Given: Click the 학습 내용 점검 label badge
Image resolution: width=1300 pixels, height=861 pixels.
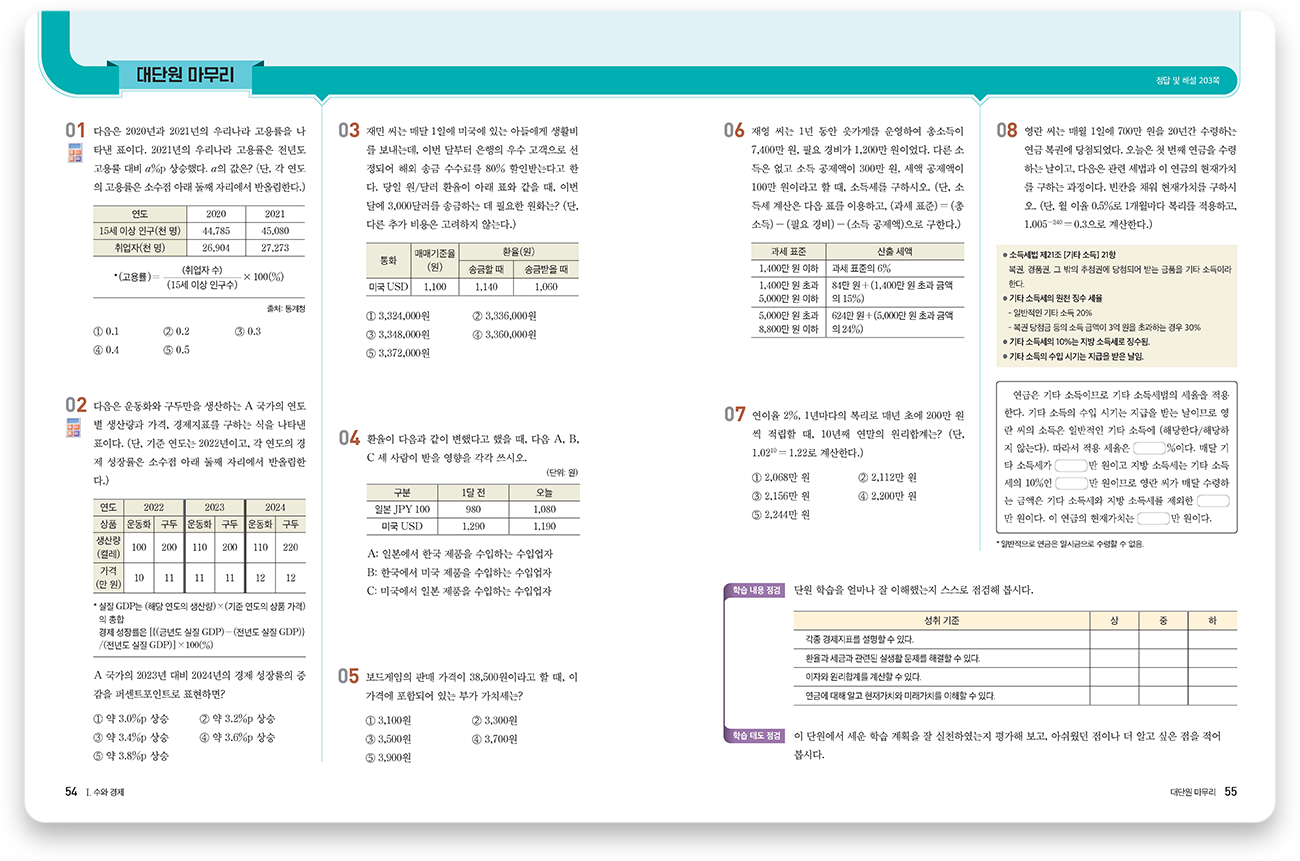Looking at the screenshot, I should point(756,591).
